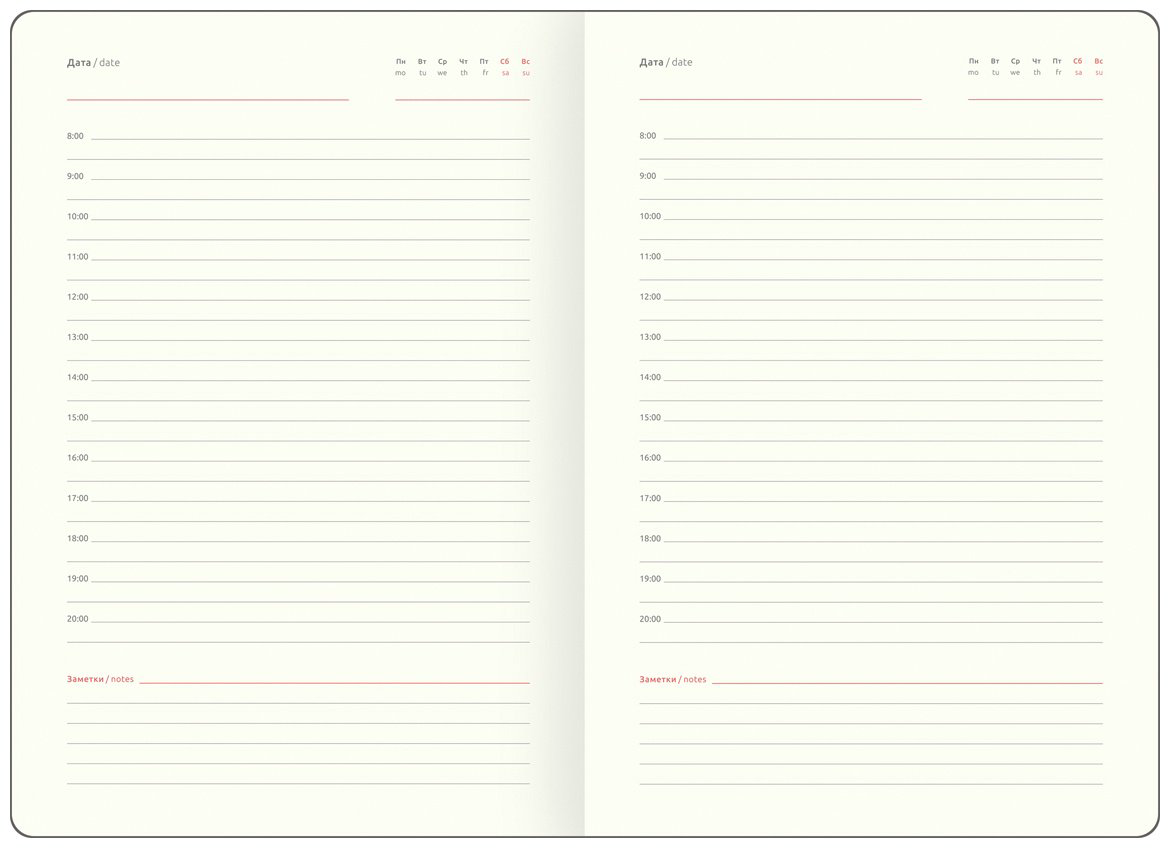
Task: Pick the "16:00" time label on the right page
Action: [x=650, y=458]
